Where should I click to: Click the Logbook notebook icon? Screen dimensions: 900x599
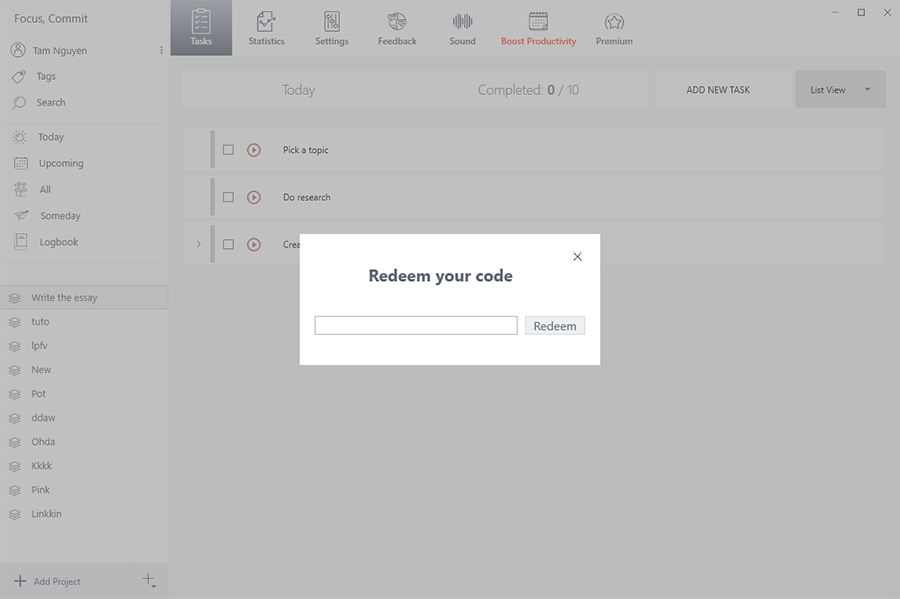tap(21, 242)
